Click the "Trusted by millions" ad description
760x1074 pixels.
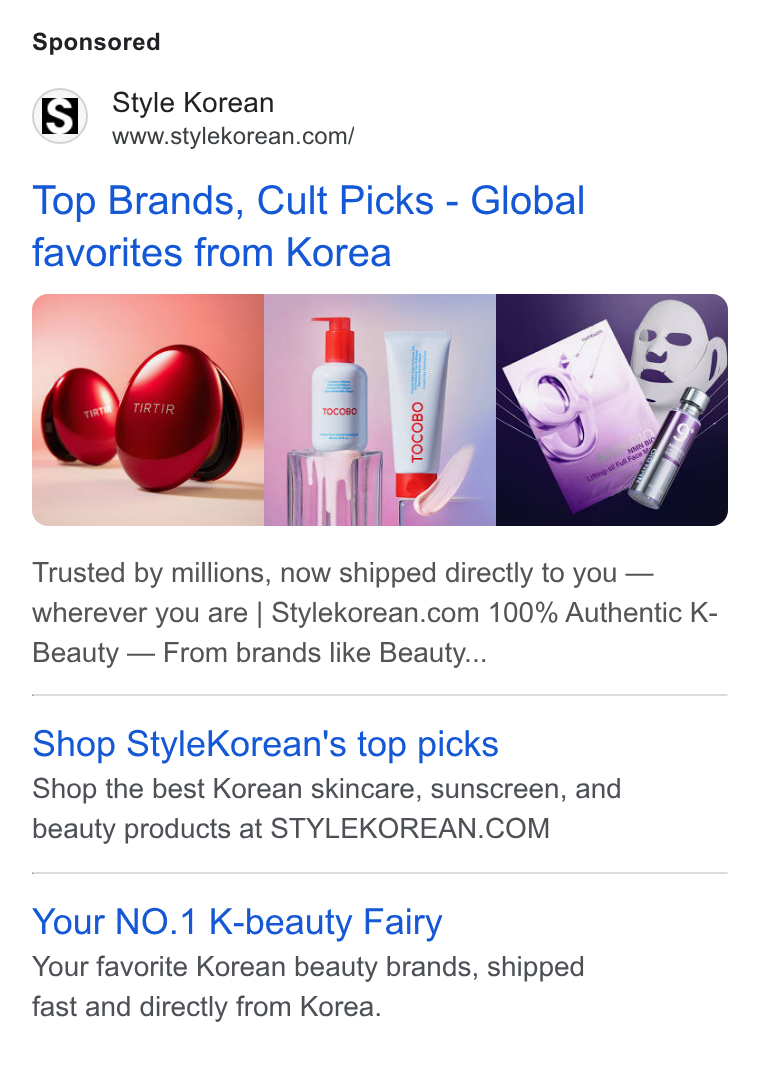[x=375, y=613]
